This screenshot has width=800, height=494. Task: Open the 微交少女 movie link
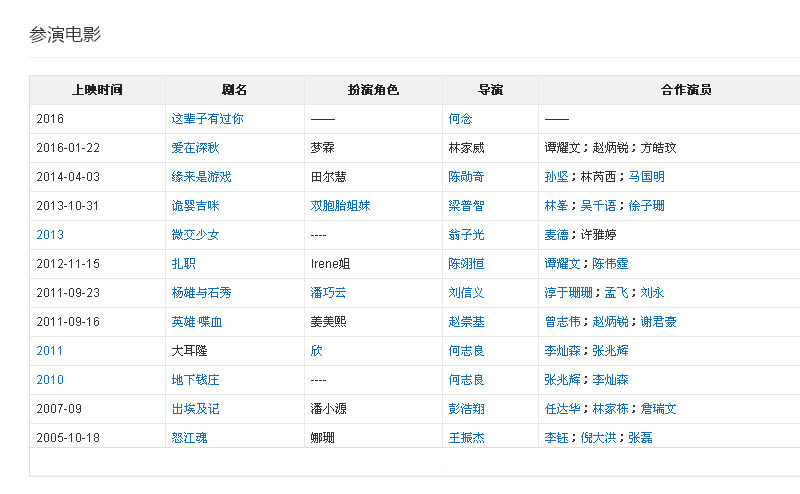tap(195, 235)
